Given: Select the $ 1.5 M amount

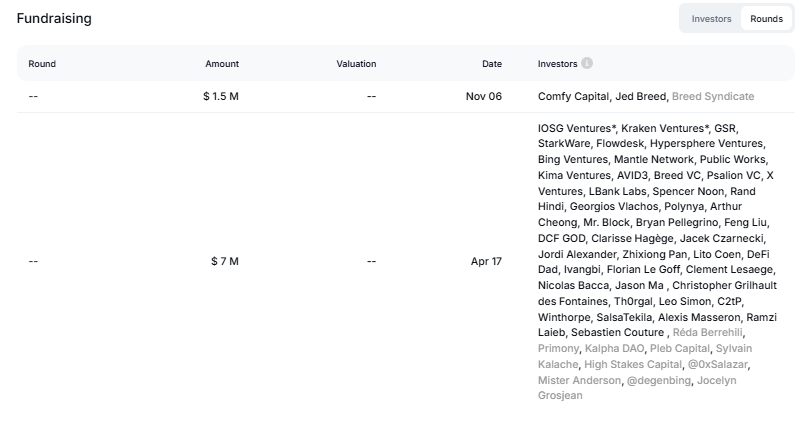Looking at the screenshot, I should point(221,96).
